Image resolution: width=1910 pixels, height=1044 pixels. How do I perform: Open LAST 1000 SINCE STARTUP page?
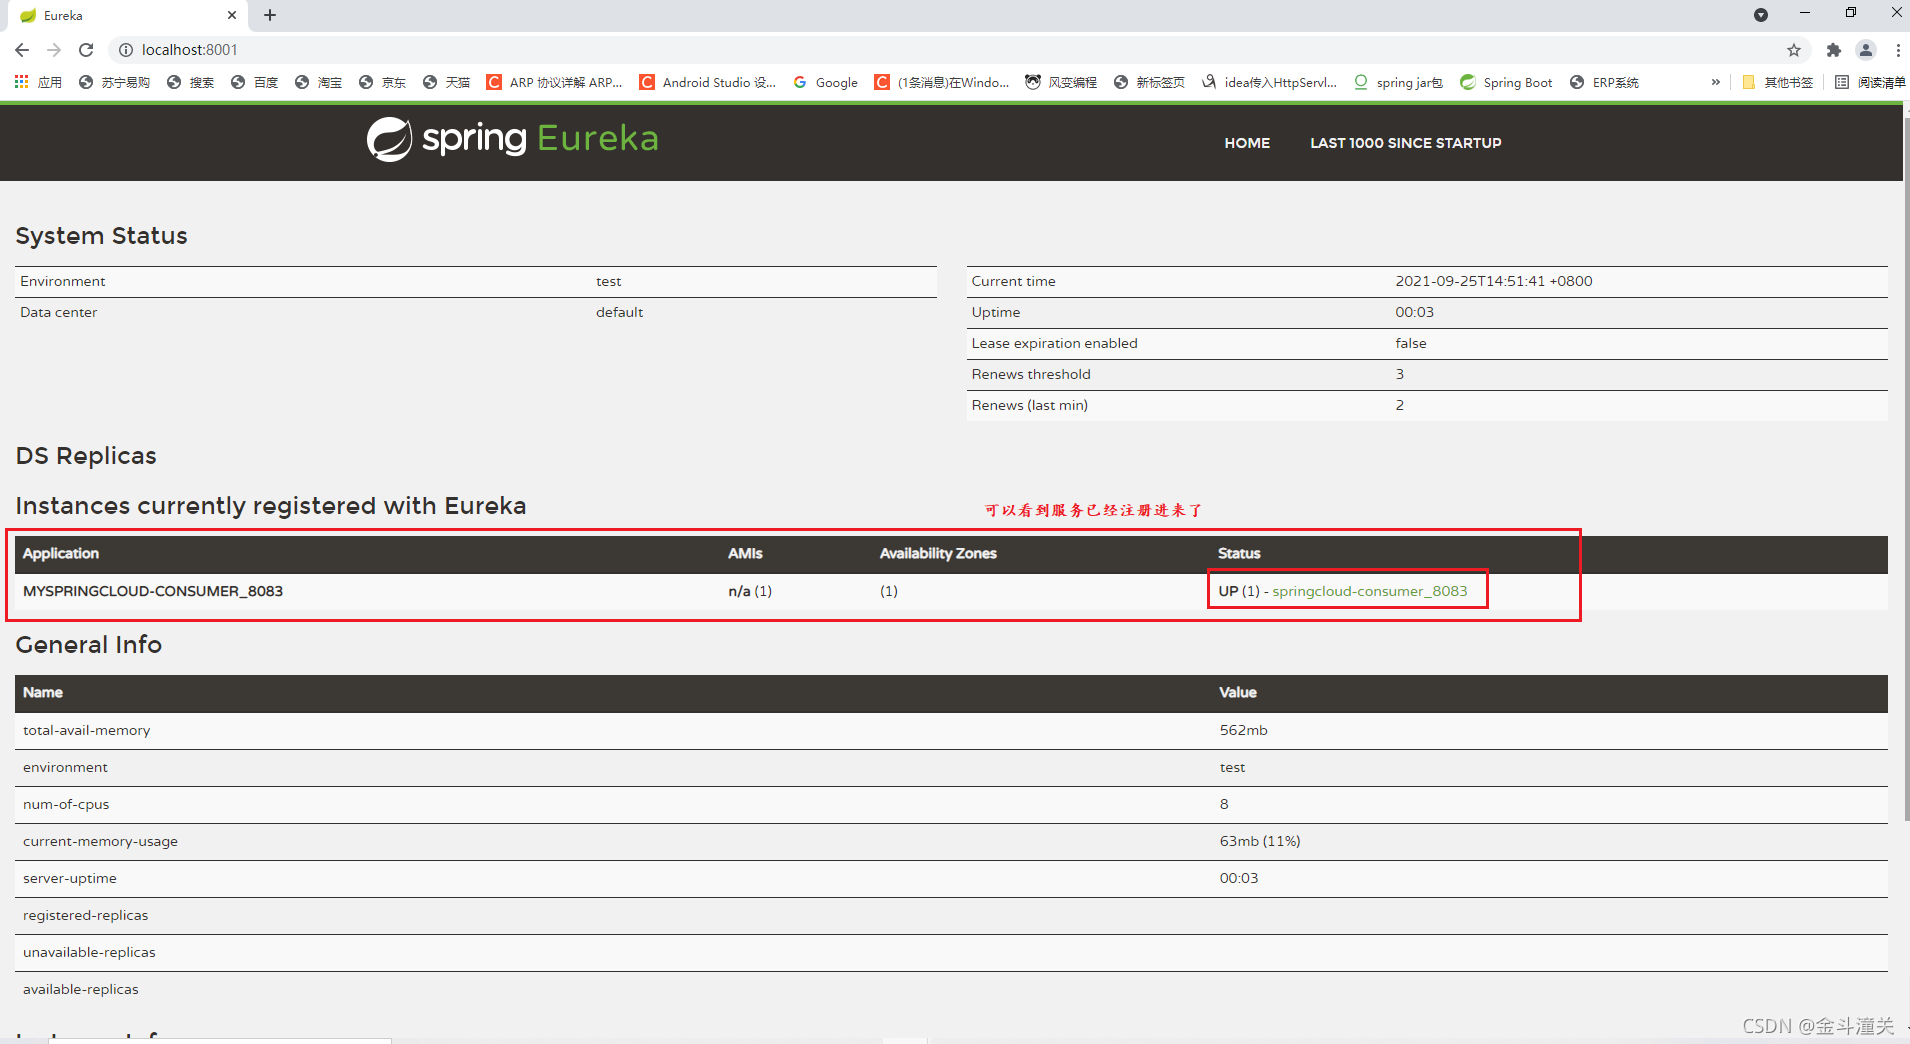[x=1406, y=143]
